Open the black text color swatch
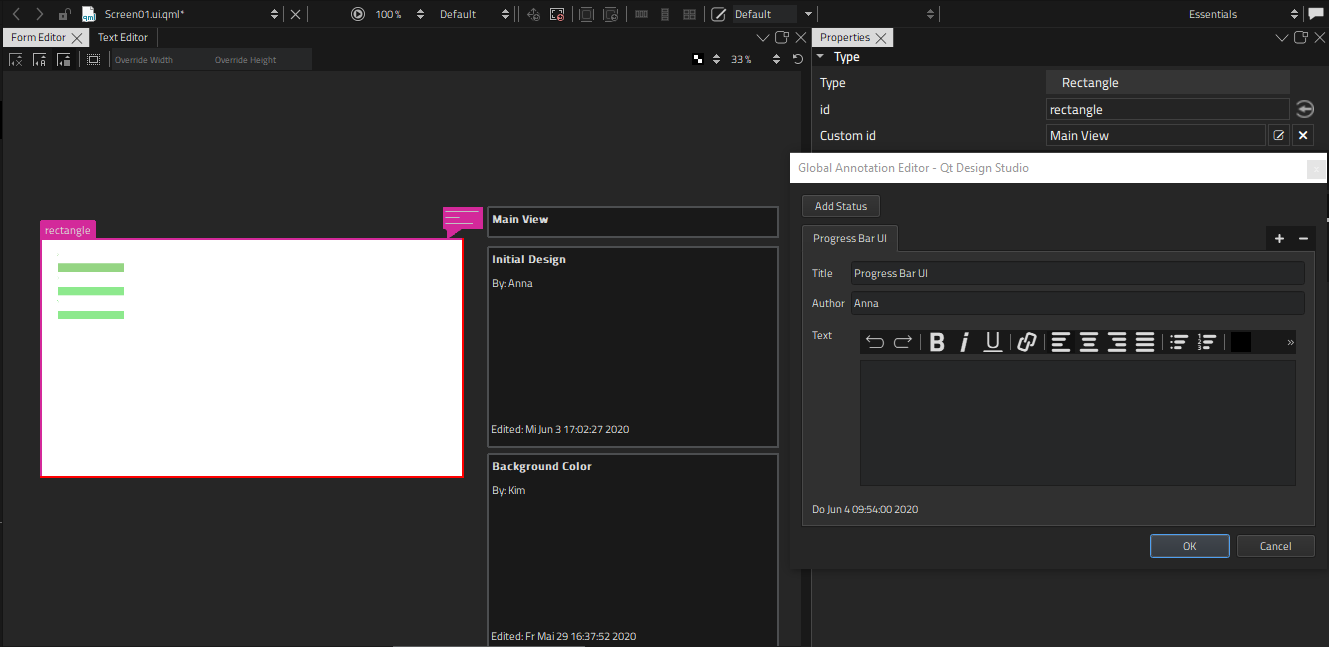This screenshot has height=647, width=1329. click(1240, 341)
